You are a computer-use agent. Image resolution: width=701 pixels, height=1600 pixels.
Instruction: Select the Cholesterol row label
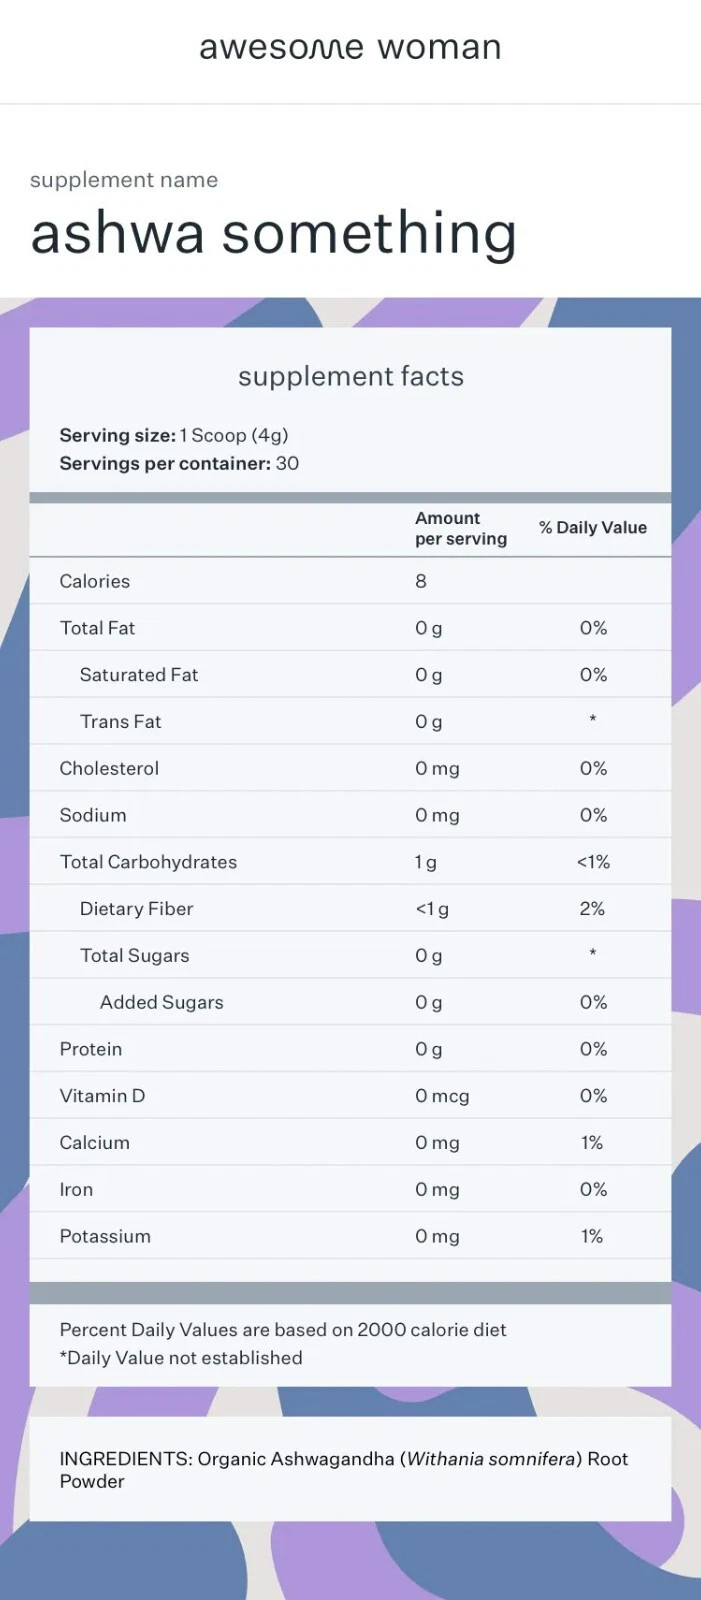[x=109, y=768]
